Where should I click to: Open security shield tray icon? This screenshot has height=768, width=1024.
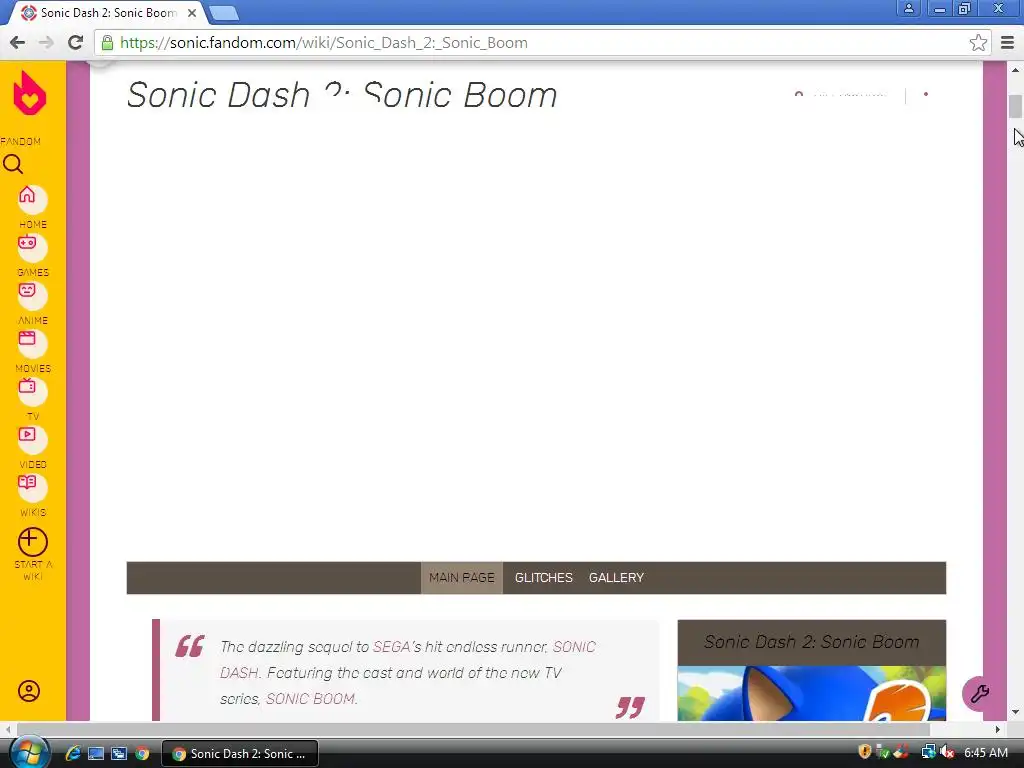(864, 752)
